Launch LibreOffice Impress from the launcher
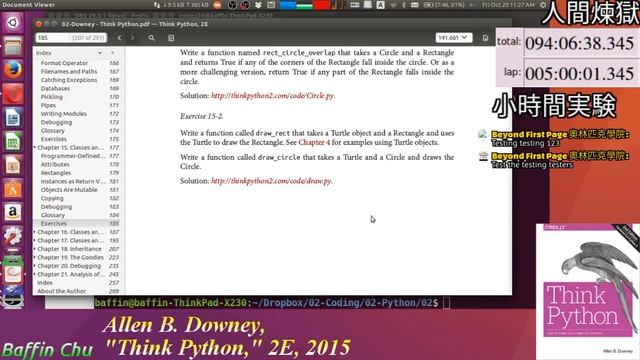 point(13,165)
